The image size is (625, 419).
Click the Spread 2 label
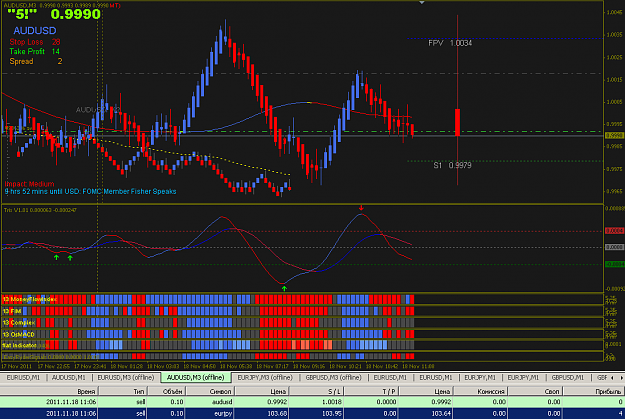[x=35, y=61]
